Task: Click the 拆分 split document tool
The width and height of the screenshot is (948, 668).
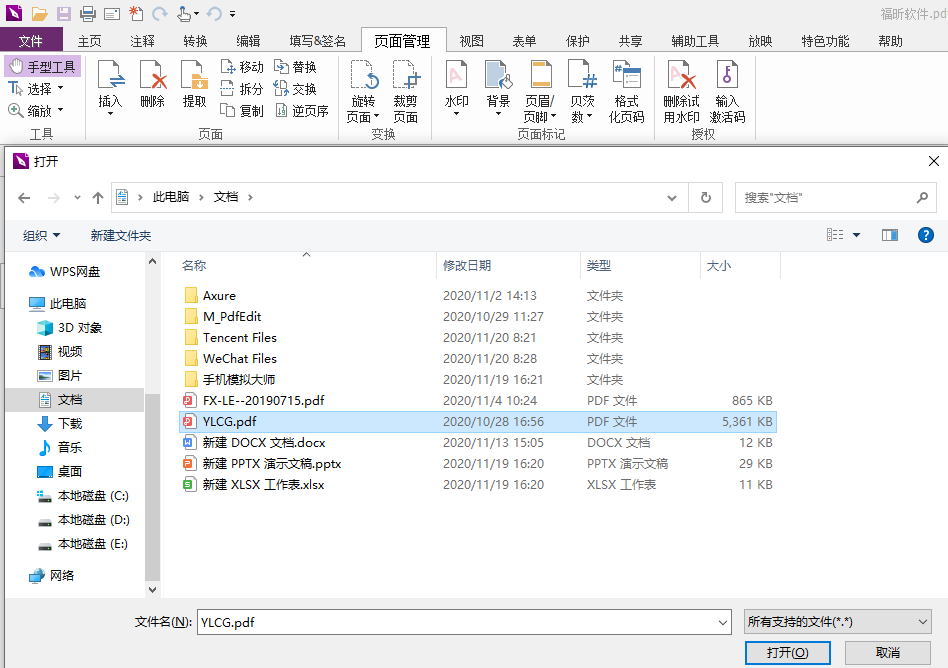Action: pos(242,89)
